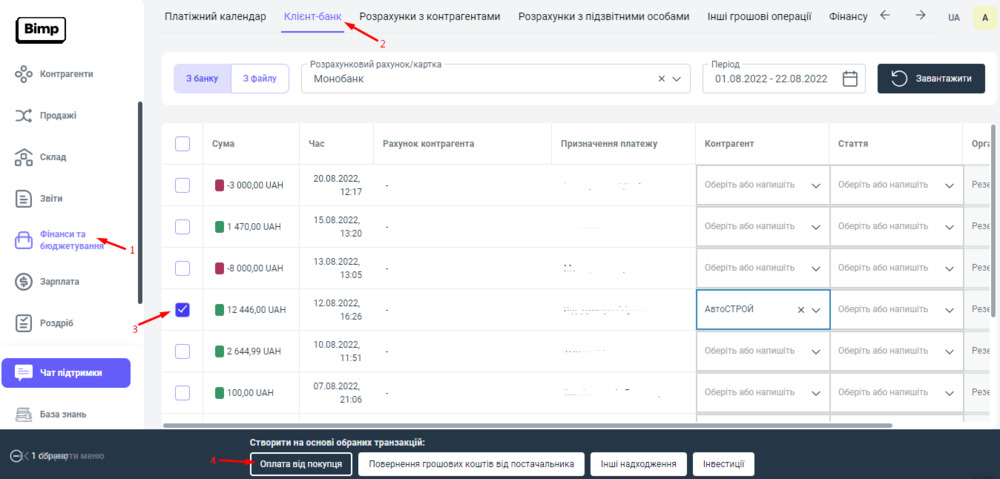Click the Контрагенти sidebar icon
Image resolution: width=1000 pixels, height=479 pixels.
25,74
